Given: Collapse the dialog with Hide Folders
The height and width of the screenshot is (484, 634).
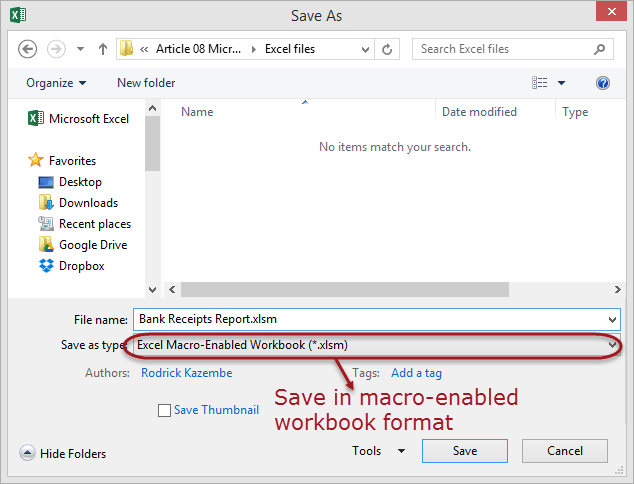Looking at the screenshot, I should (62, 453).
